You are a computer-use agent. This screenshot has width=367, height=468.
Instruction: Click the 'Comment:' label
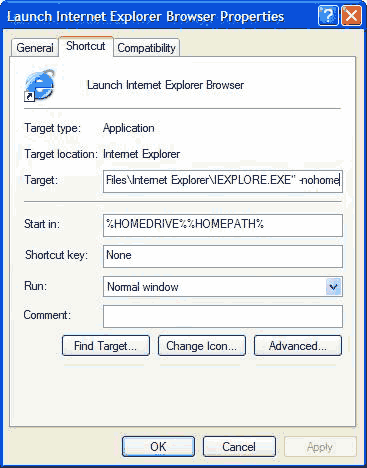pyautogui.click(x=47, y=315)
